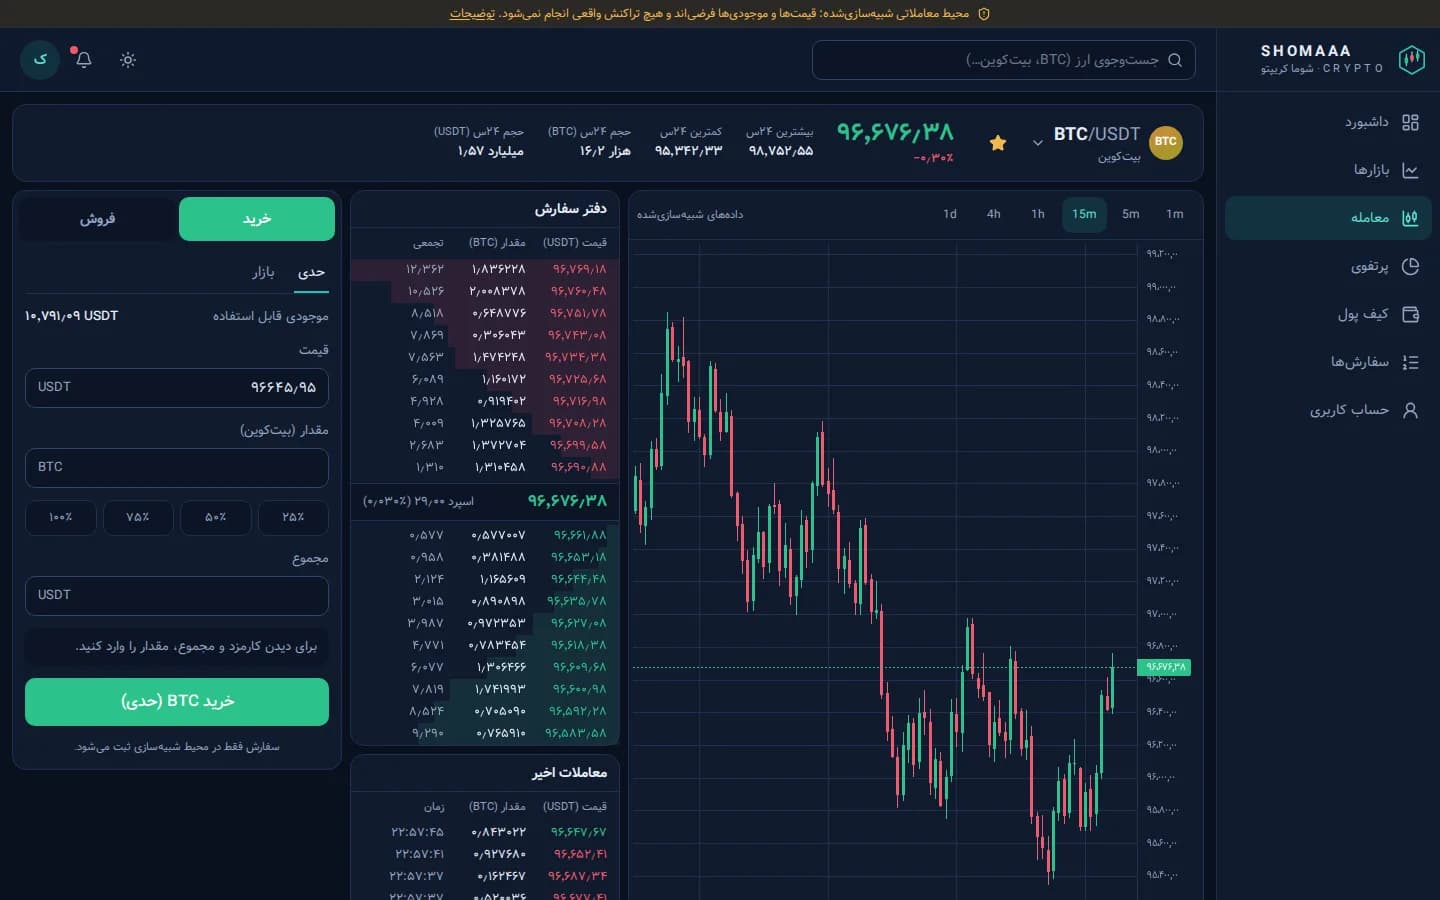
Task: Focus the coin search field
Action: click(1004, 60)
